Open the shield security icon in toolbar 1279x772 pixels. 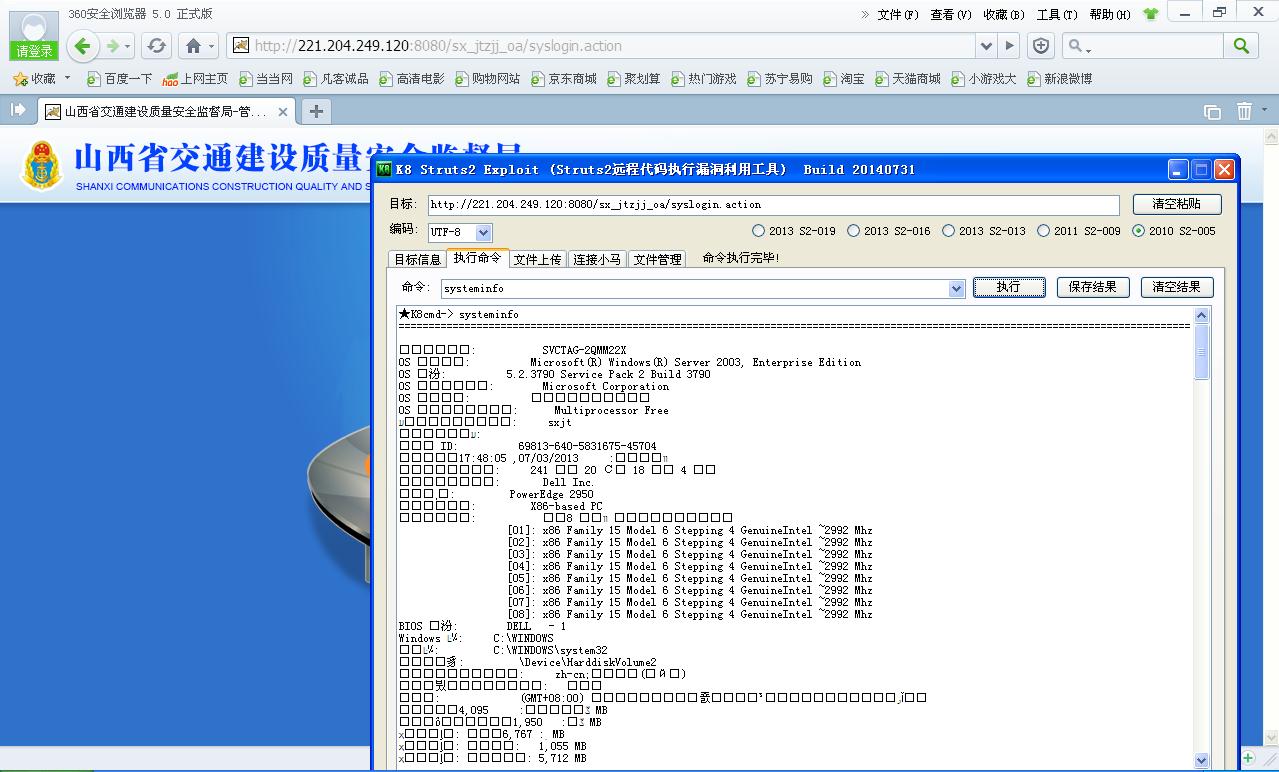pyautogui.click(x=1041, y=46)
